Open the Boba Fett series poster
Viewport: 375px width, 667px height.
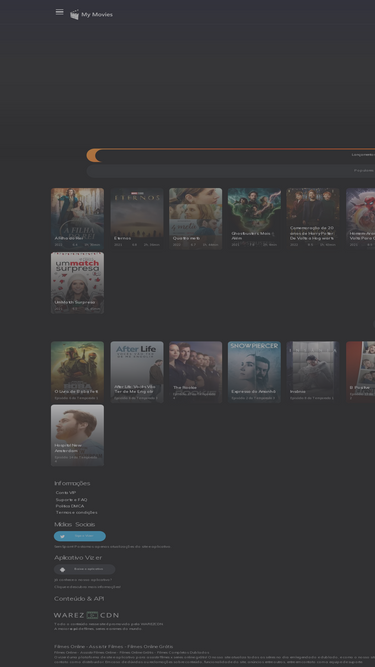77,372
